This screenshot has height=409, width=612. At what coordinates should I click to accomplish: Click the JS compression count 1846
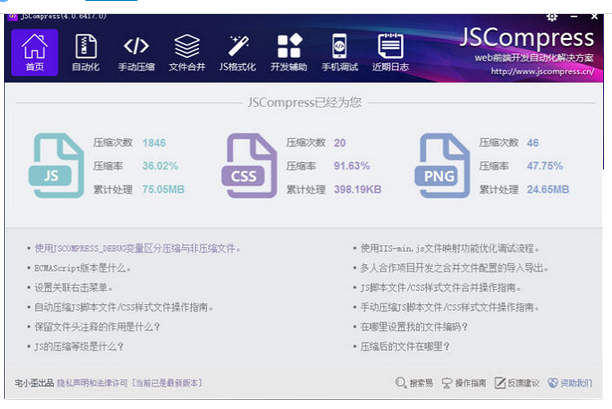pos(154,143)
